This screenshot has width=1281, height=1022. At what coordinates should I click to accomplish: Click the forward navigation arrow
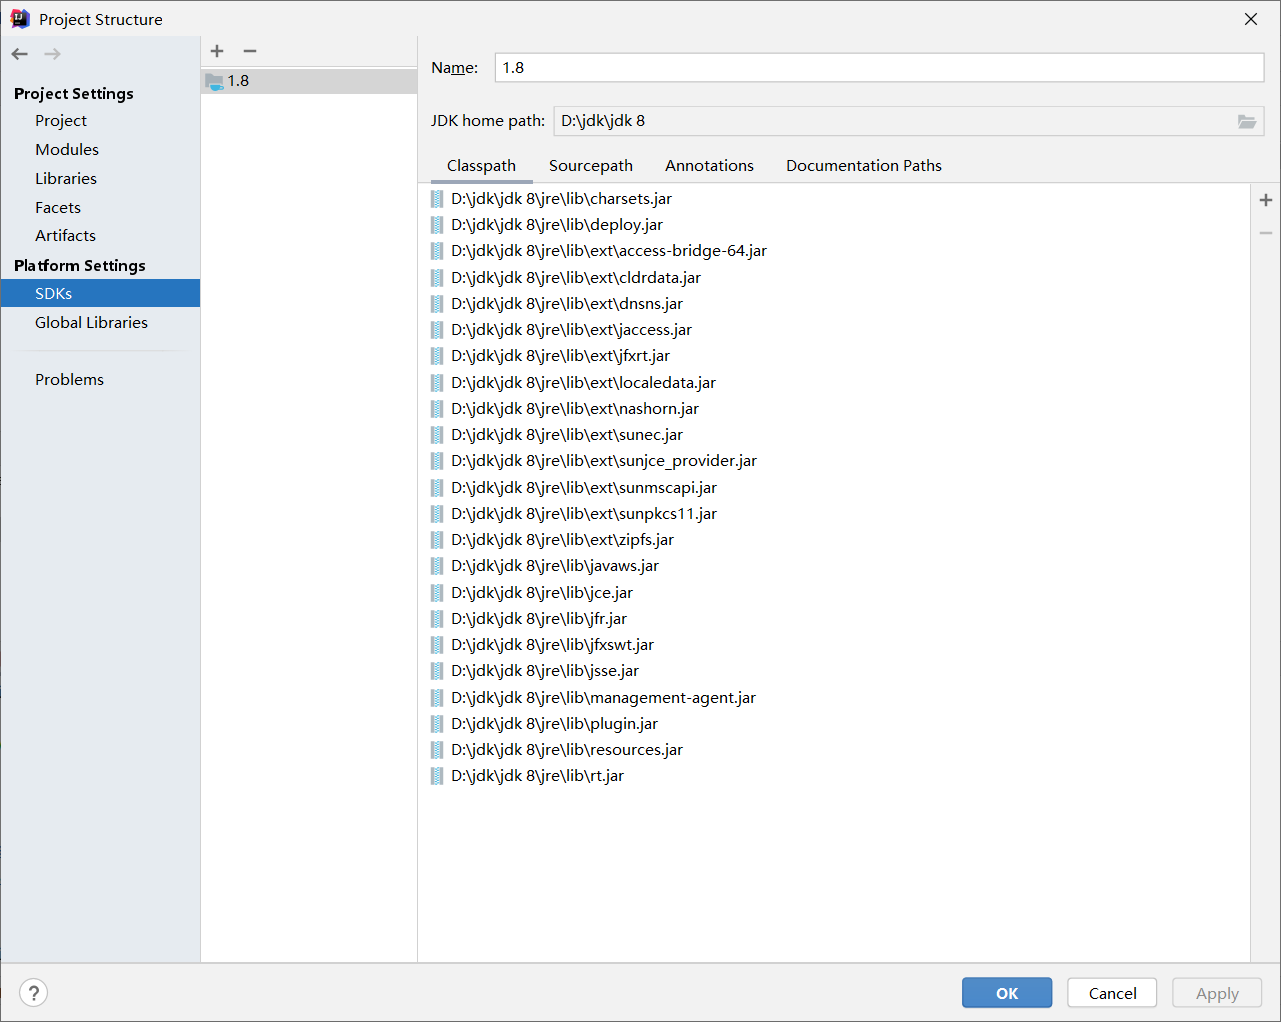[x=50, y=53]
